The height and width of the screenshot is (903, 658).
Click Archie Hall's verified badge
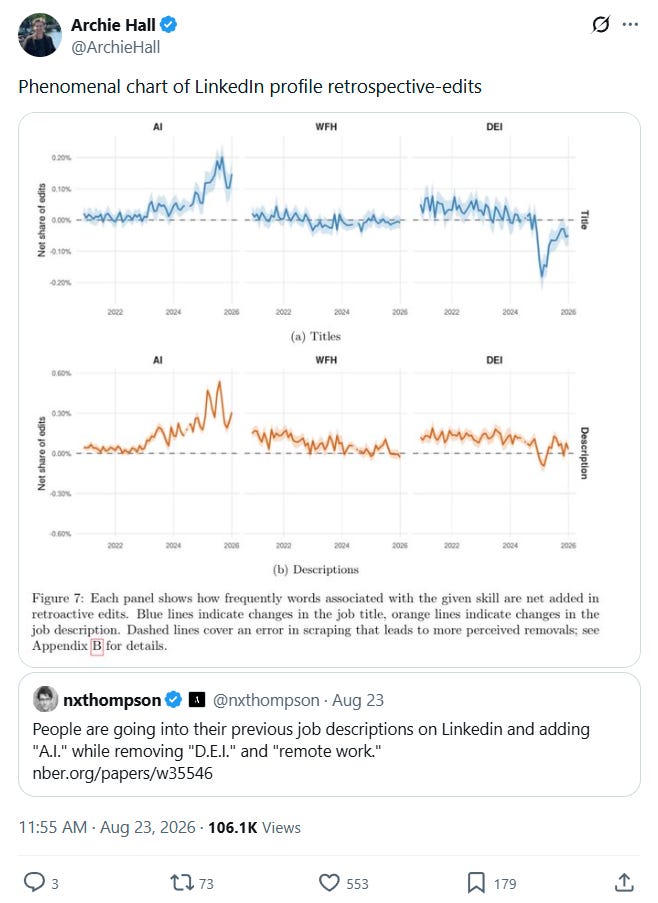tap(169, 25)
